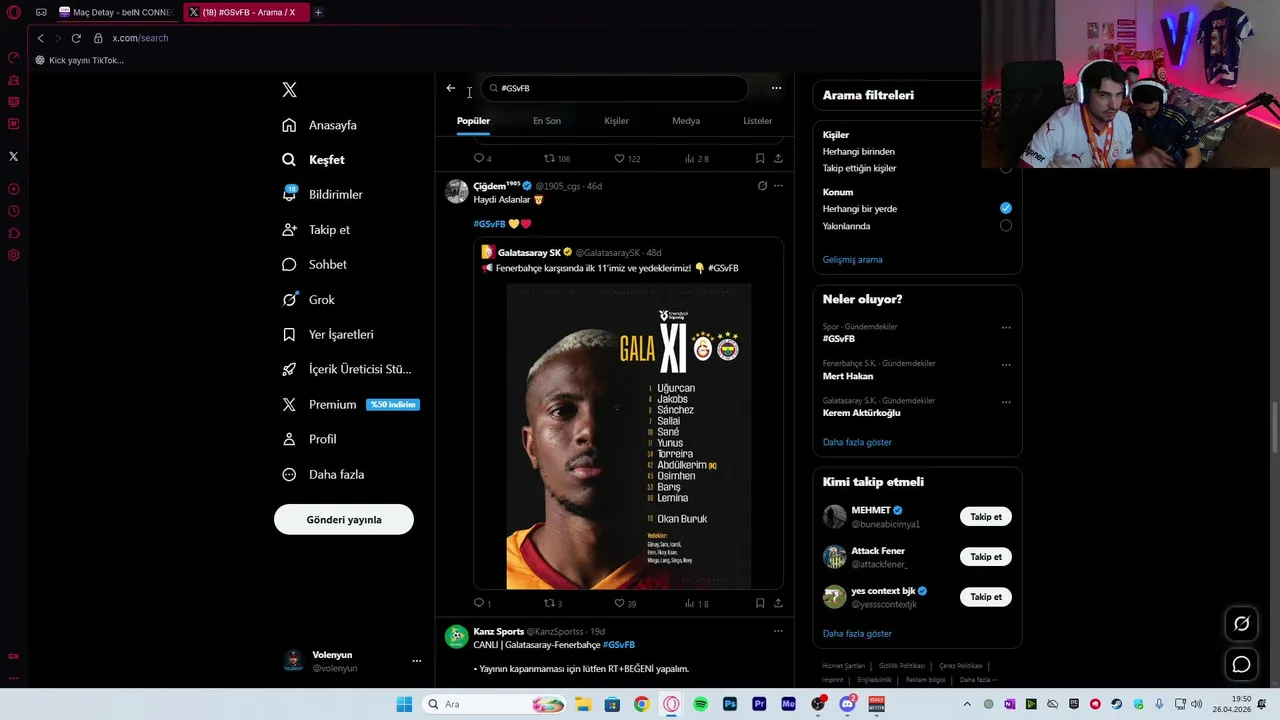Follow MEHMET with Takip et

(985, 517)
